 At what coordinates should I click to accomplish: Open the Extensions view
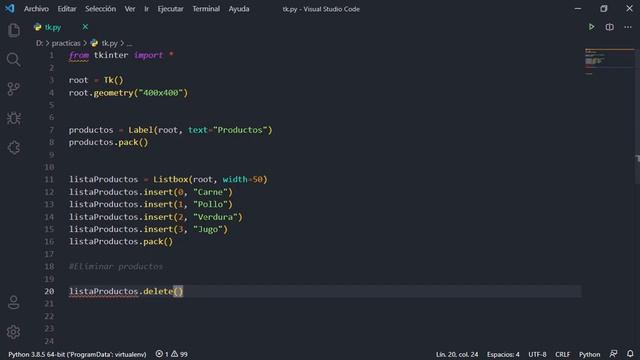[x=13, y=148]
